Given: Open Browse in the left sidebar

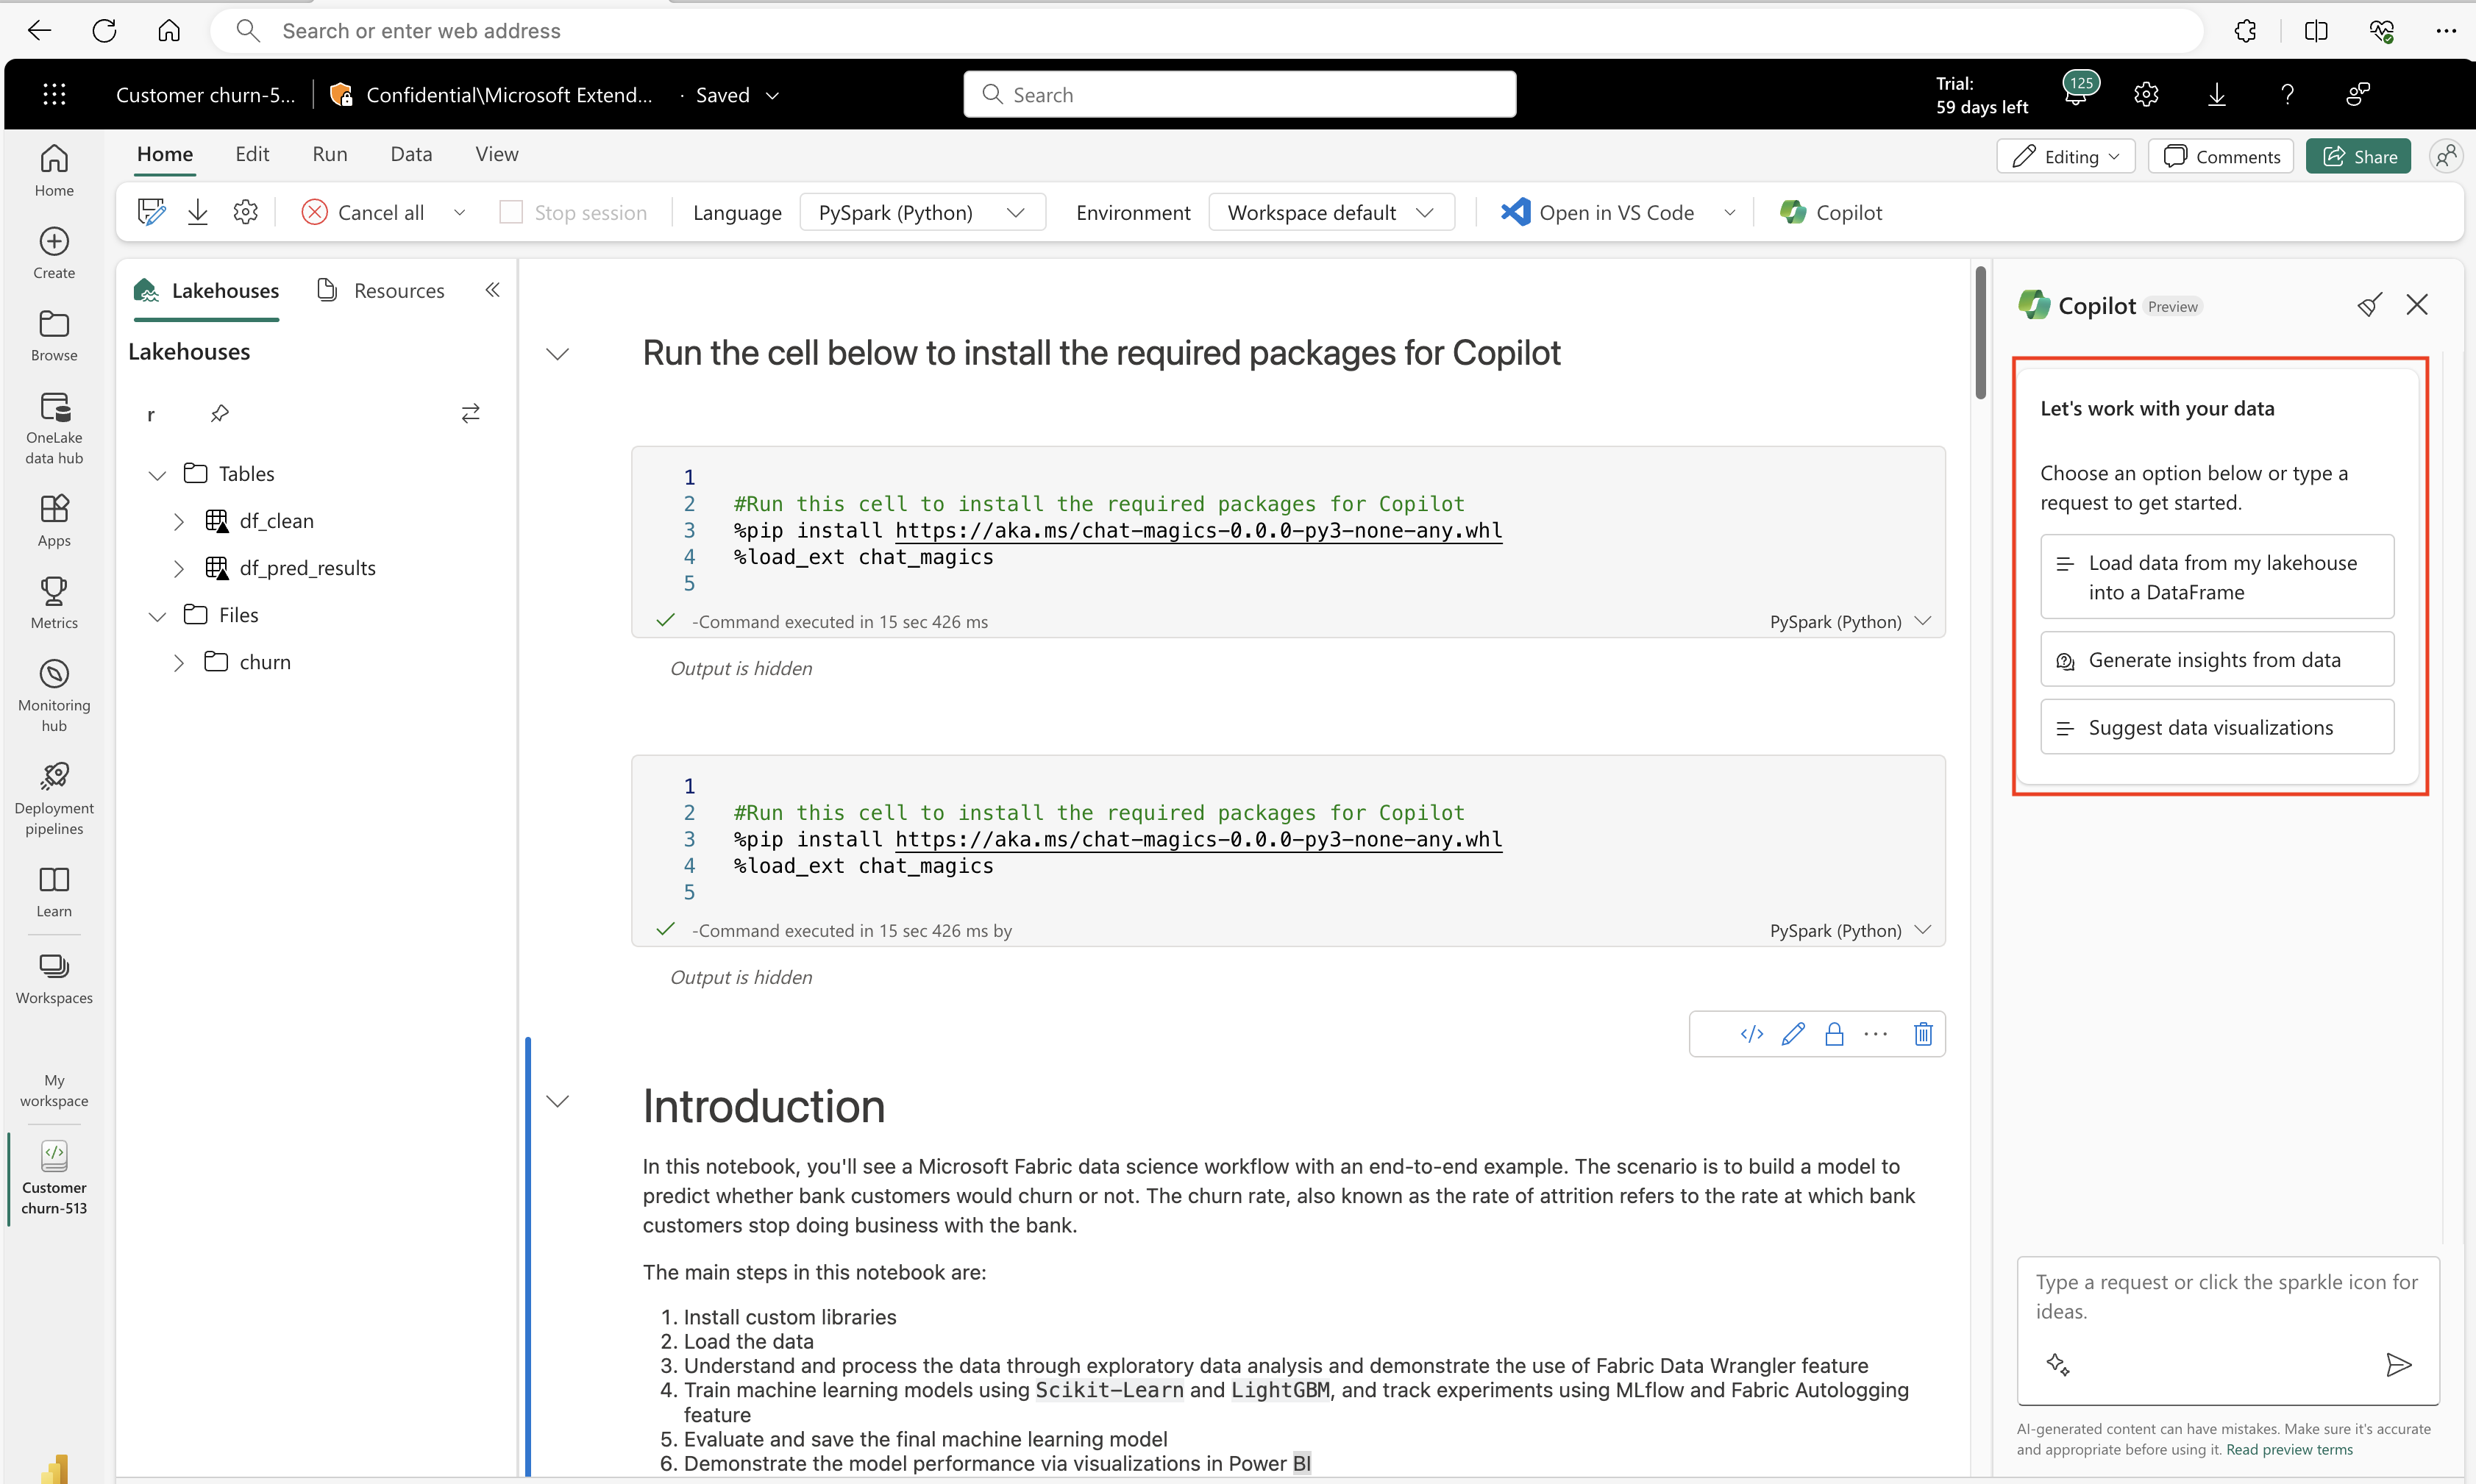Looking at the screenshot, I should (x=54, y=336).
